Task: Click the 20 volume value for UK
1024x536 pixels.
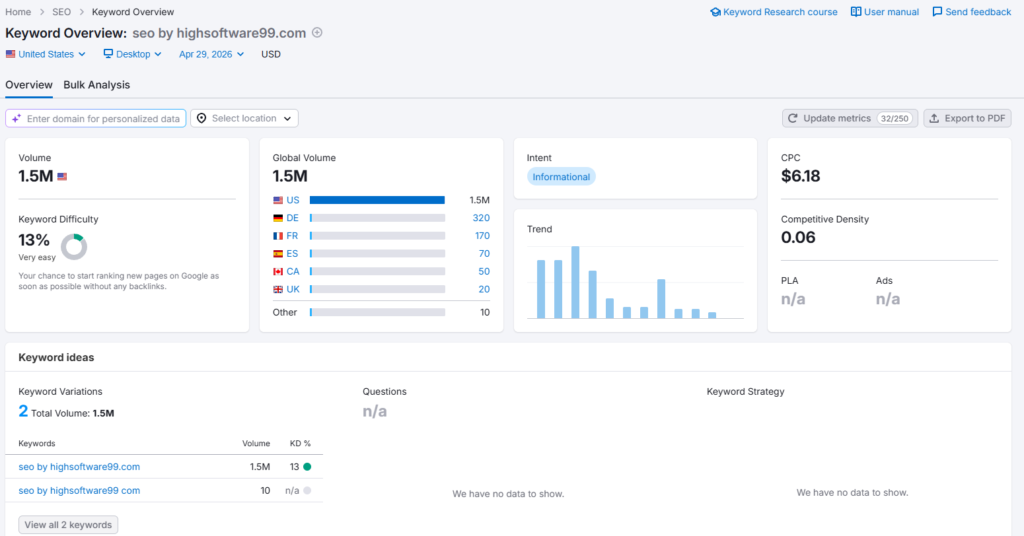Action: coord(484,289)
